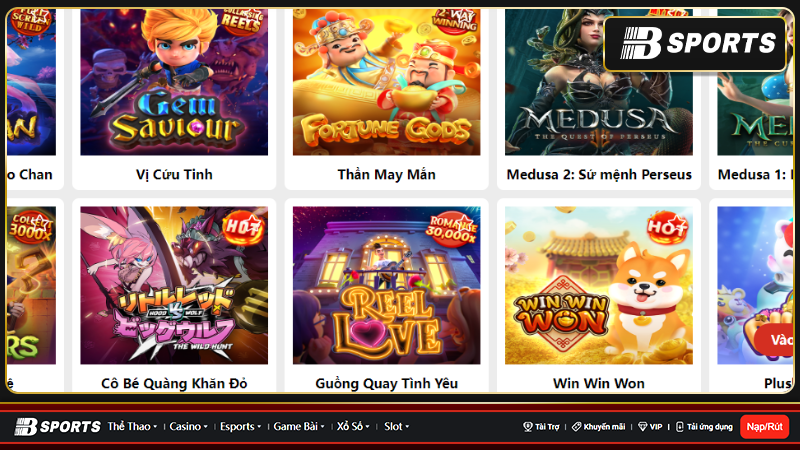Screen dimensions: 800x450
Task: Click the red Nạp/Rút button
Action: tap(764, 427)
